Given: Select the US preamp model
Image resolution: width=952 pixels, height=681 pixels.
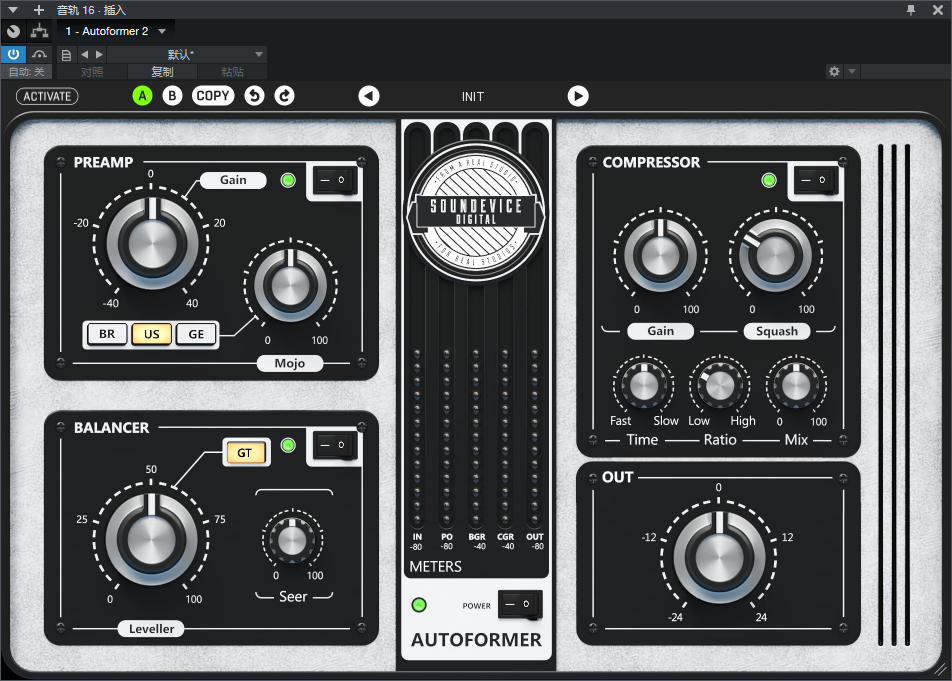Looking at the screenshot, I should click(152, 334).
